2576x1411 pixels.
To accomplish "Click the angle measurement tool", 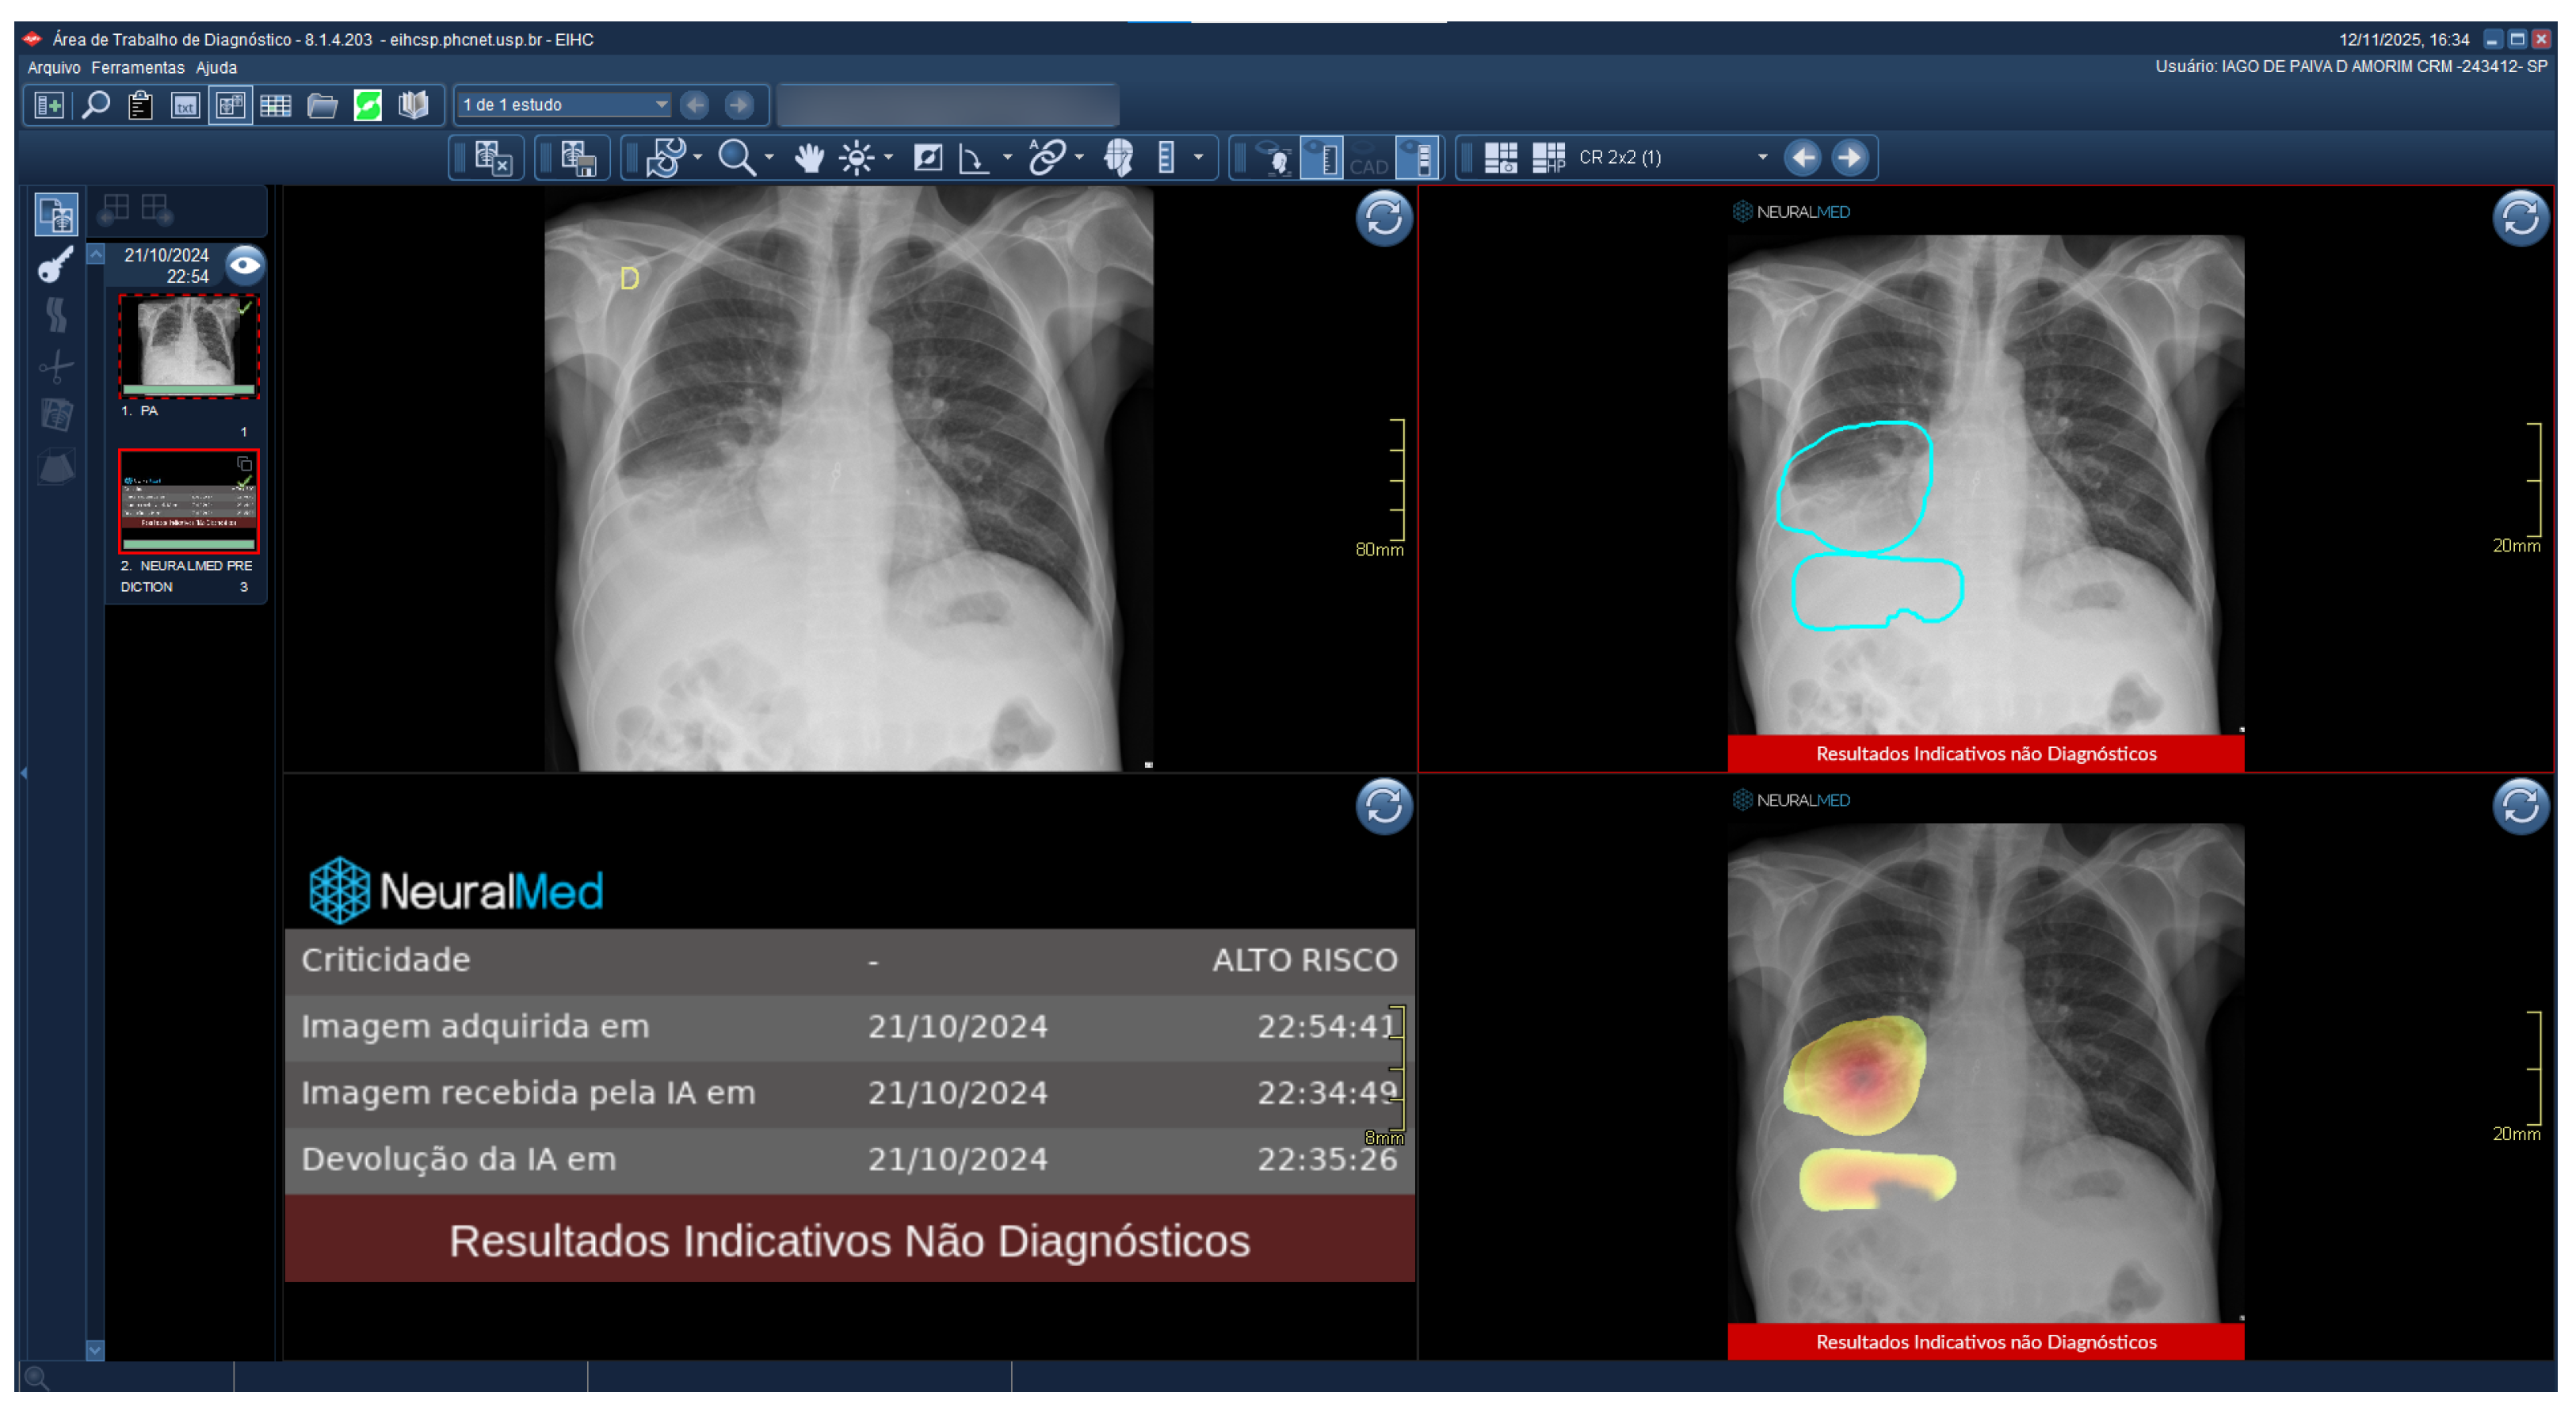I will 972,158.
